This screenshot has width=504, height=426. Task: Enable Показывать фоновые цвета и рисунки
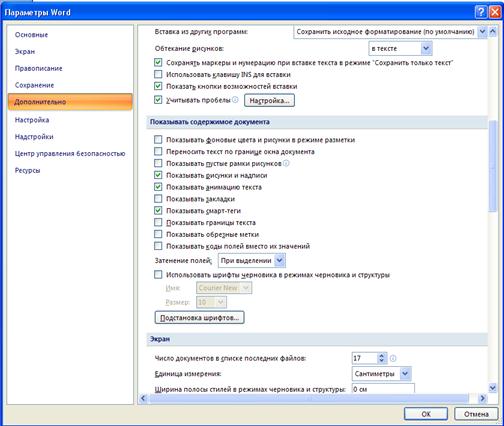pyautogui.click(x=158, y=140)
